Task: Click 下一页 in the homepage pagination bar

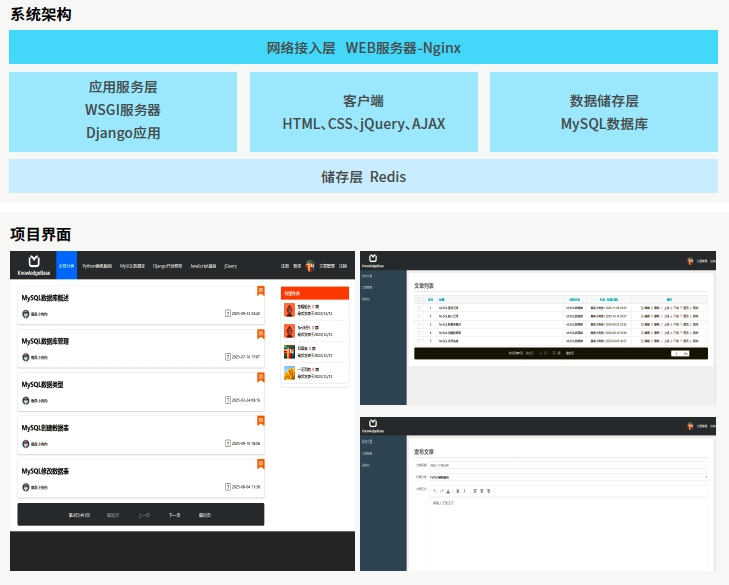Action: [174, 515]
